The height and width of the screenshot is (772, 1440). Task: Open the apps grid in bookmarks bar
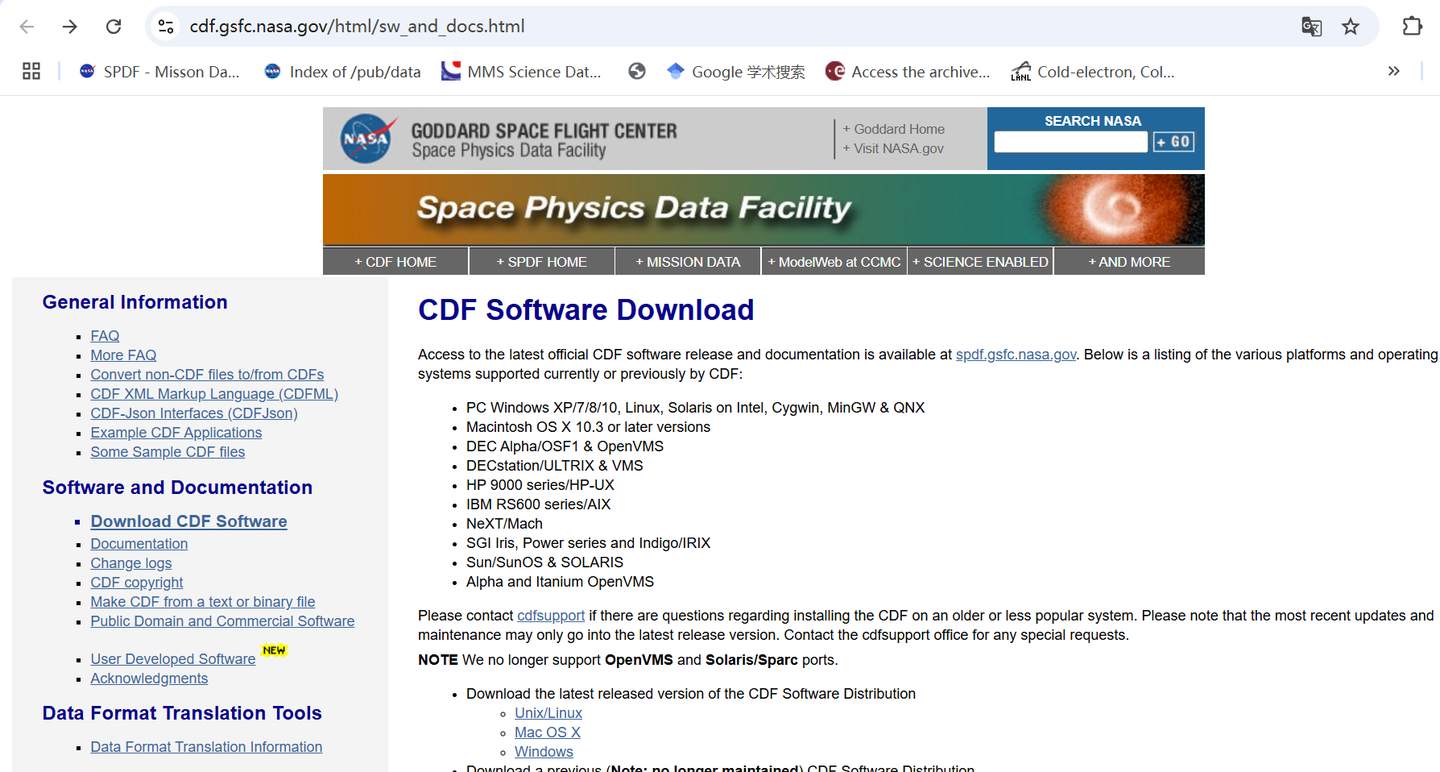click(x=31, y=71)
